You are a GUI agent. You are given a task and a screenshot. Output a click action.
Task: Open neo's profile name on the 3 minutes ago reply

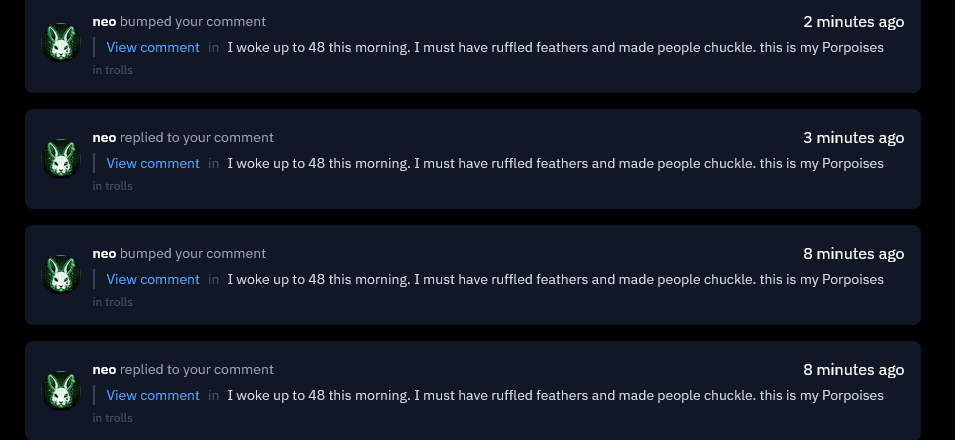(104, 138)
